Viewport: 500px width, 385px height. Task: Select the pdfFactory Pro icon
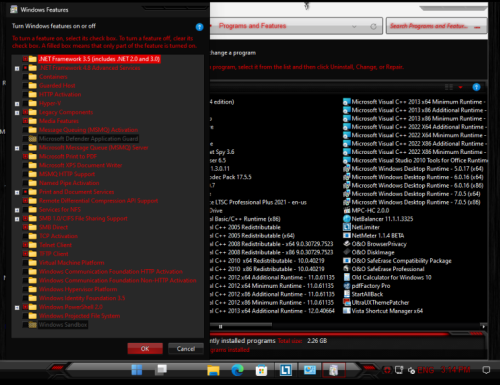pyautogui.click(x=347, y=286)
